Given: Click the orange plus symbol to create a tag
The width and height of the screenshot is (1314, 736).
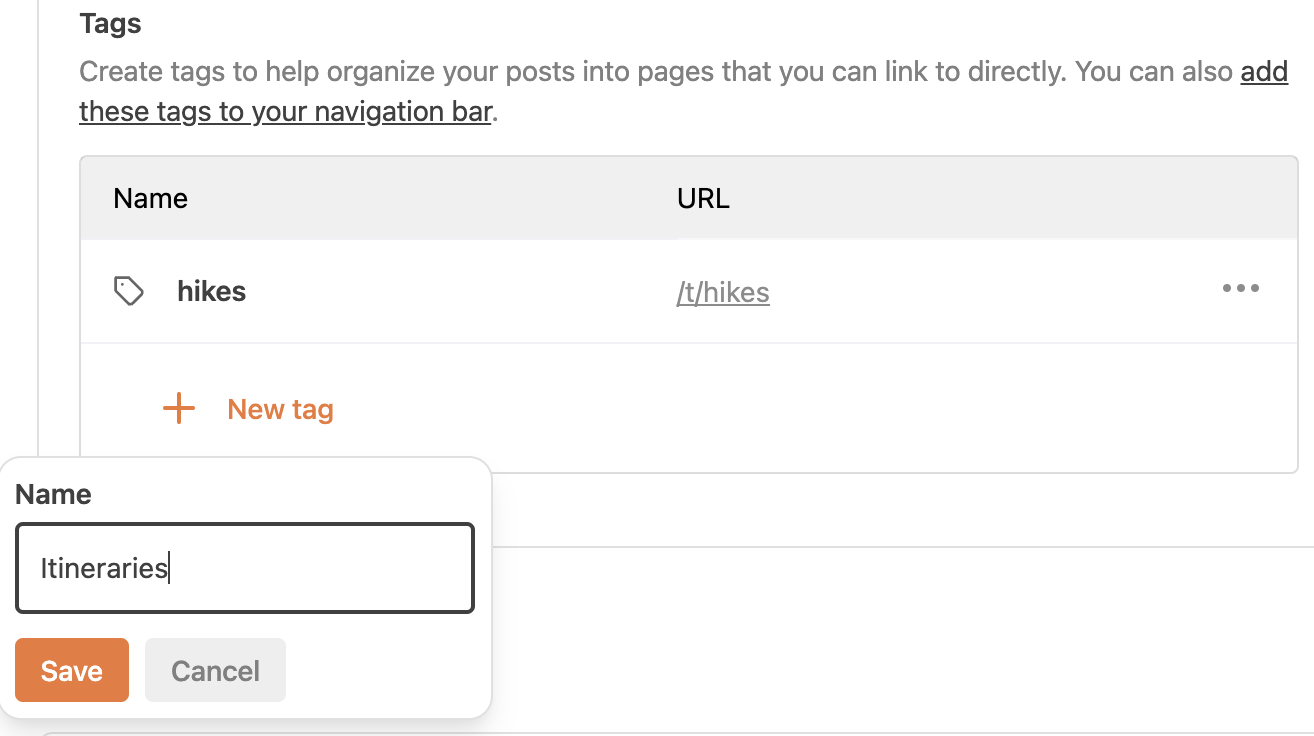Looking at the screenshot, I should click(x=178, y=408).
